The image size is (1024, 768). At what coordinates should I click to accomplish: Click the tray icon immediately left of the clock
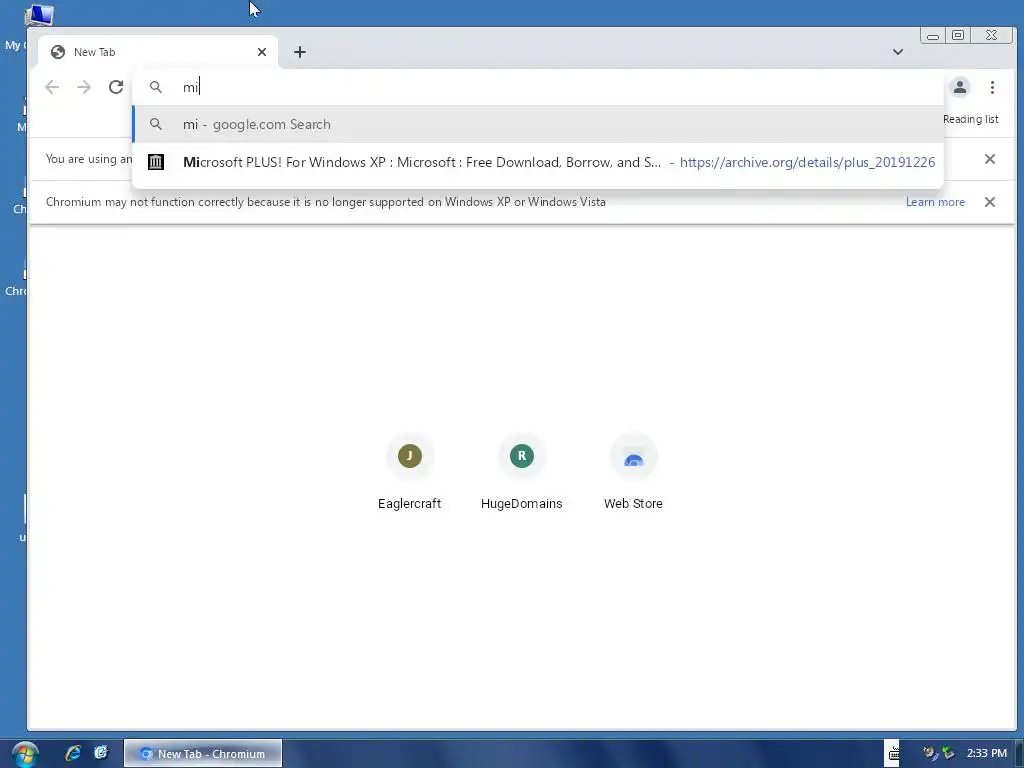click(948, 753)
